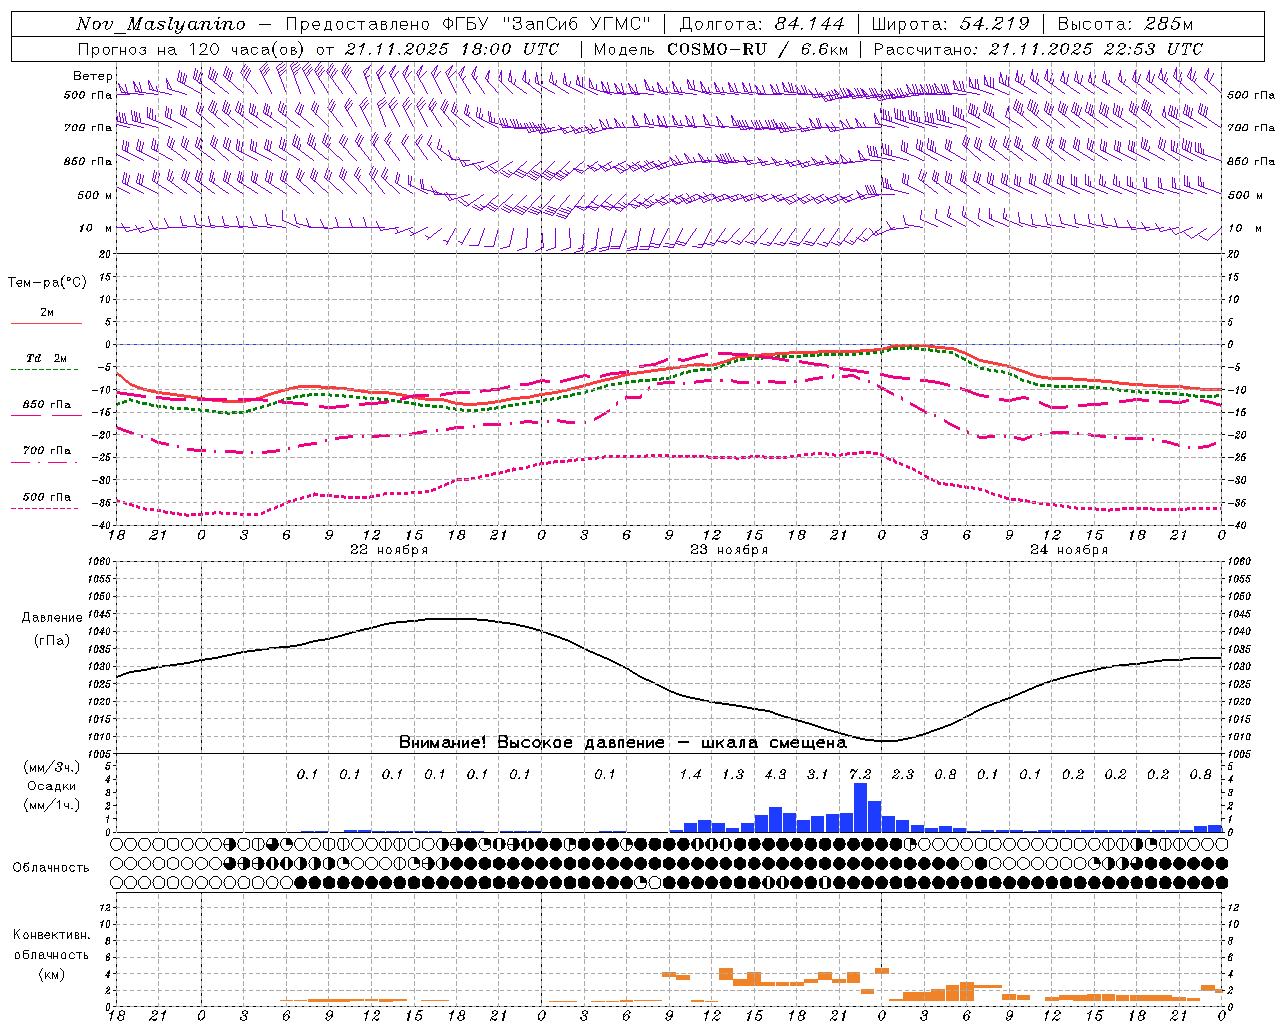The image size is (1280, 1024).
Task: Click the 'Тем-ра(°C)' temperature panel label
Action: 48,283
